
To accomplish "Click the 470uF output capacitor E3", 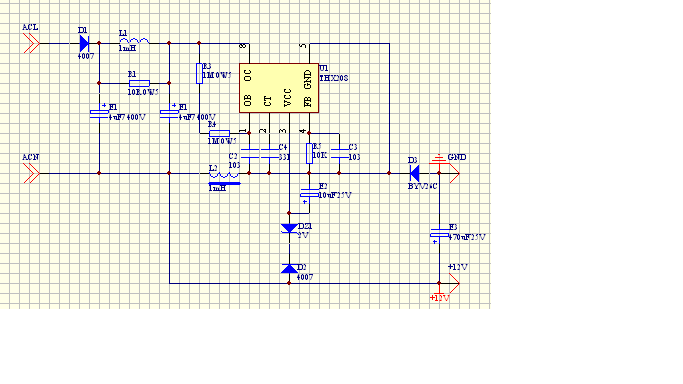I will (x=440, y=233).
